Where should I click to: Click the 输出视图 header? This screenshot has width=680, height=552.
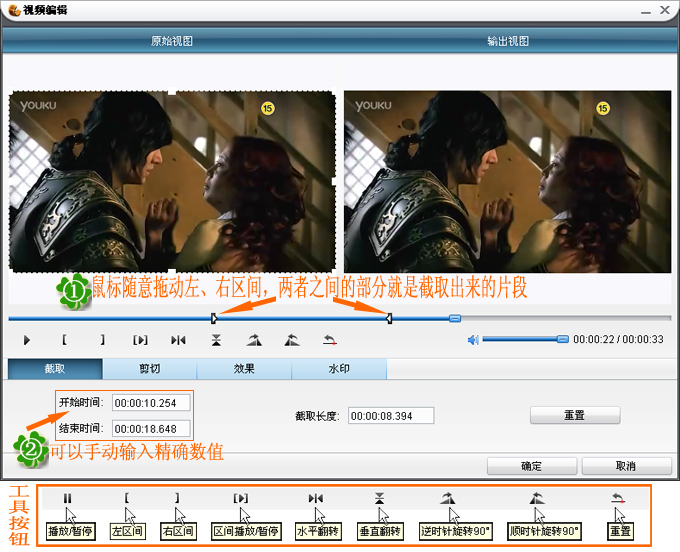508,41
